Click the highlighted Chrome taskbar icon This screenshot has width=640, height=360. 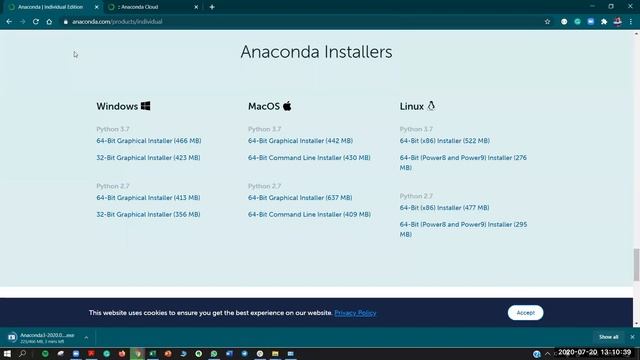(138, 353)
